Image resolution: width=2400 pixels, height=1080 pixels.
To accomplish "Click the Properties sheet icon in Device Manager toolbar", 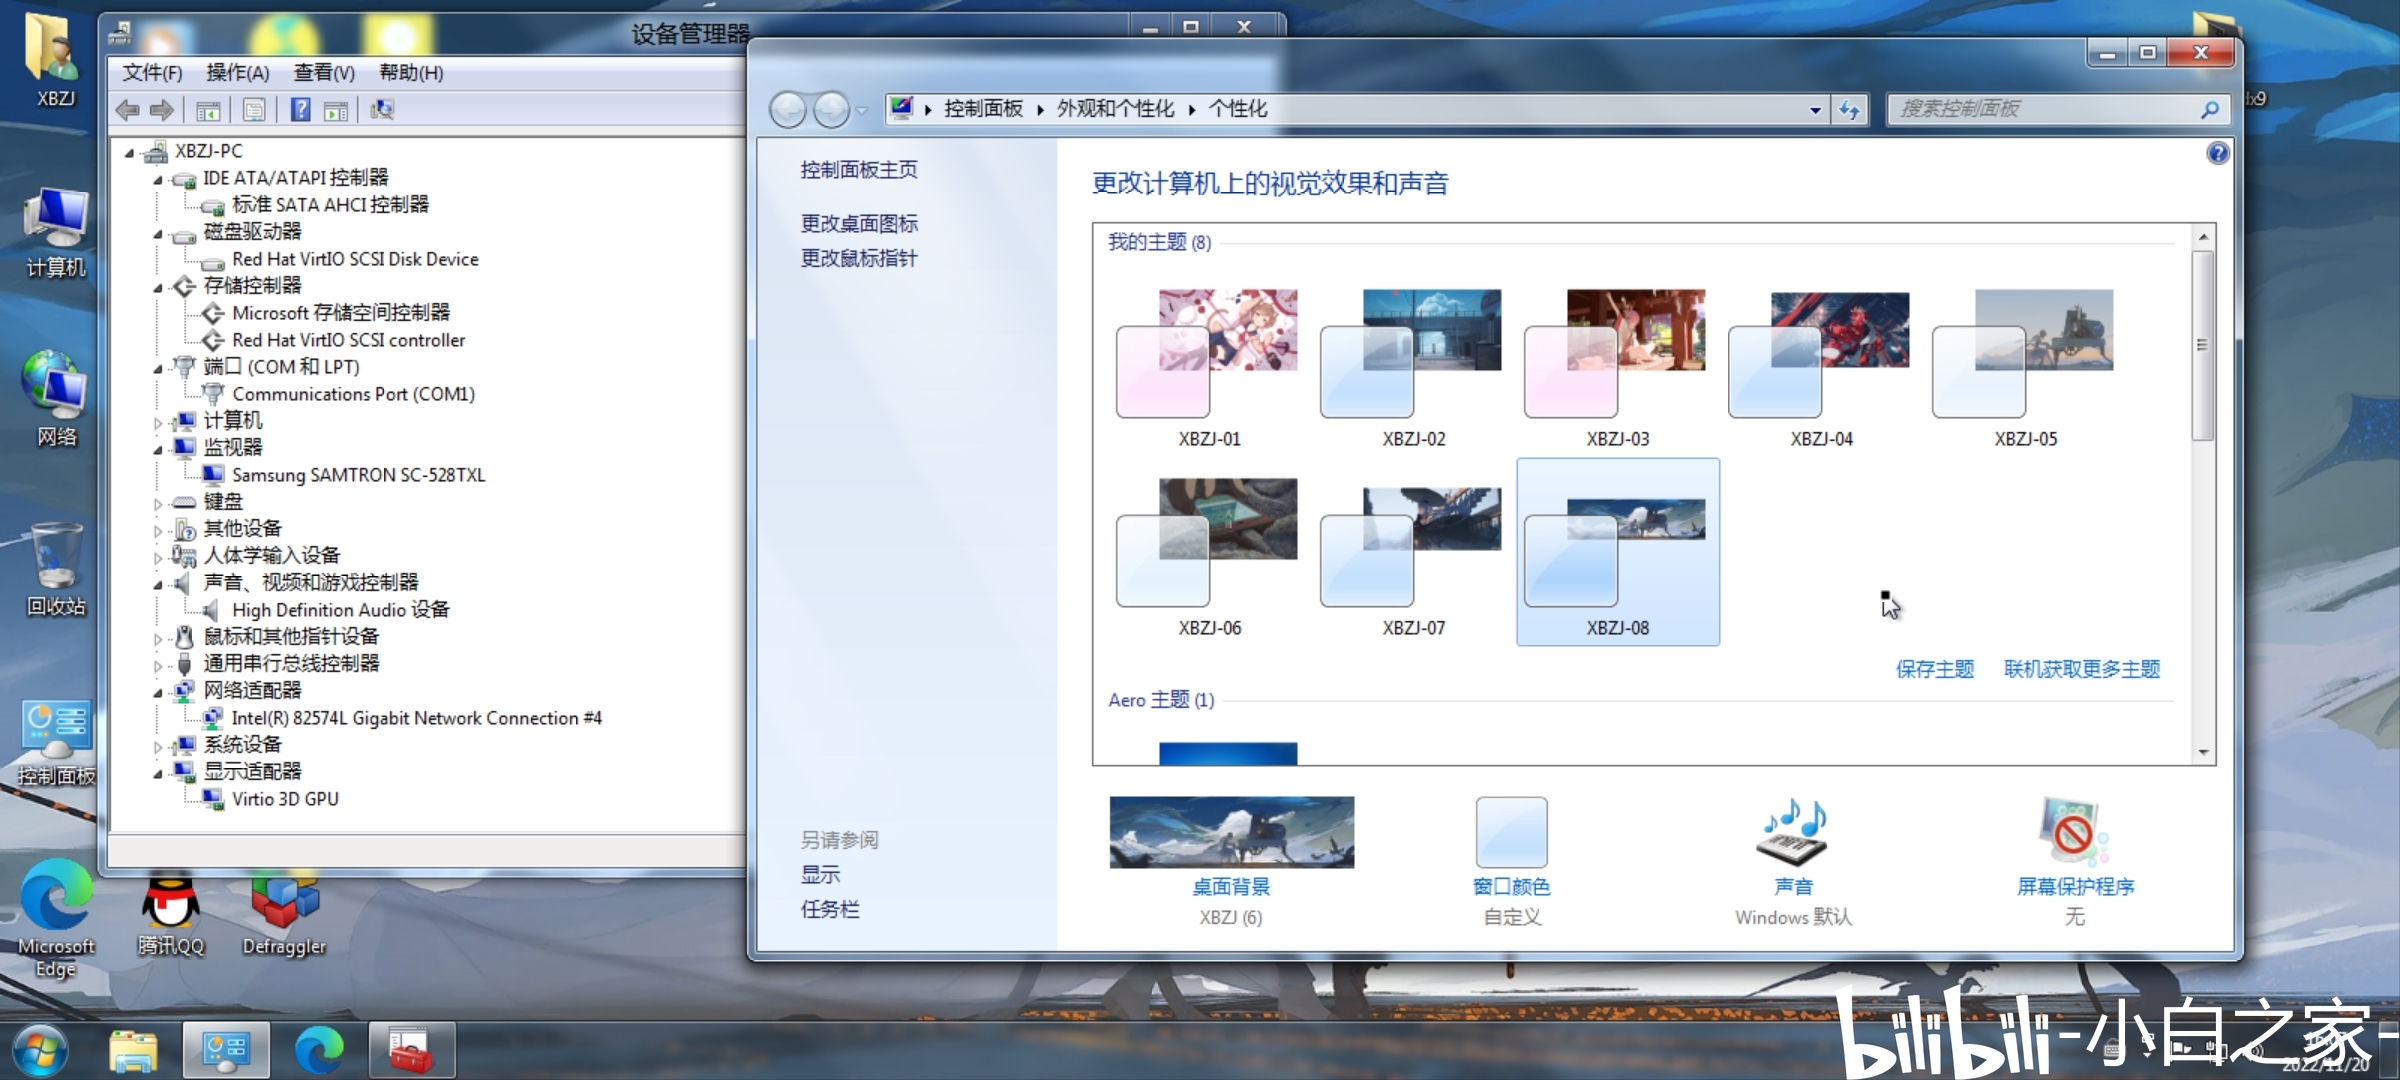I will tap(254, 110).
